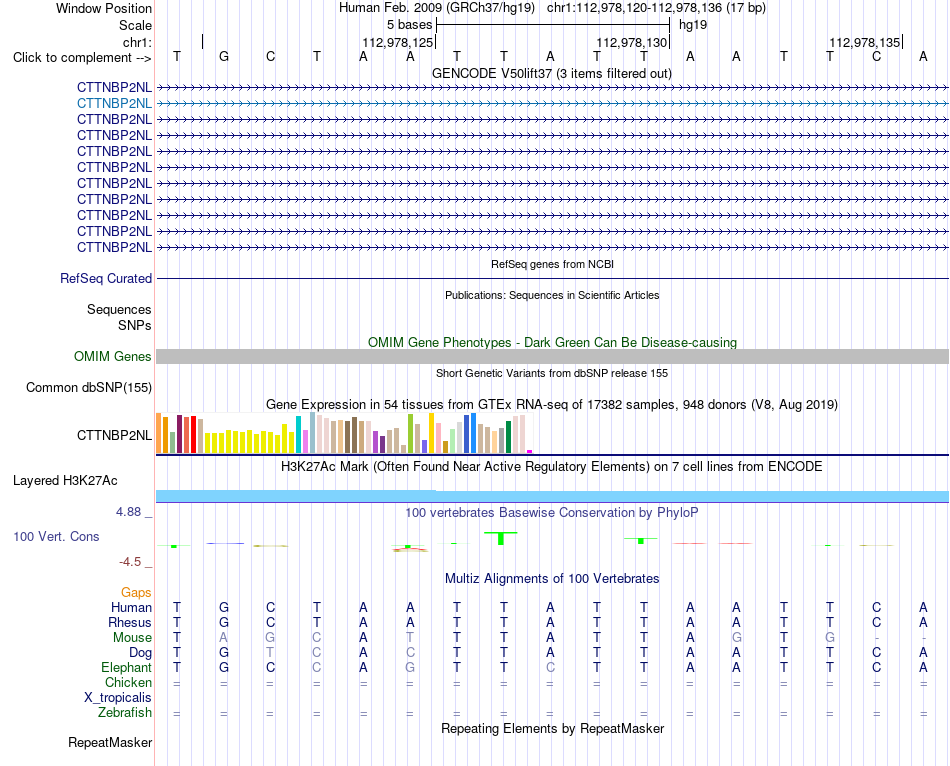Click 'Multiz Alignments of 100 Vertebrates' title
Viewport: 950px width, 766px height.
coord(552,578)
